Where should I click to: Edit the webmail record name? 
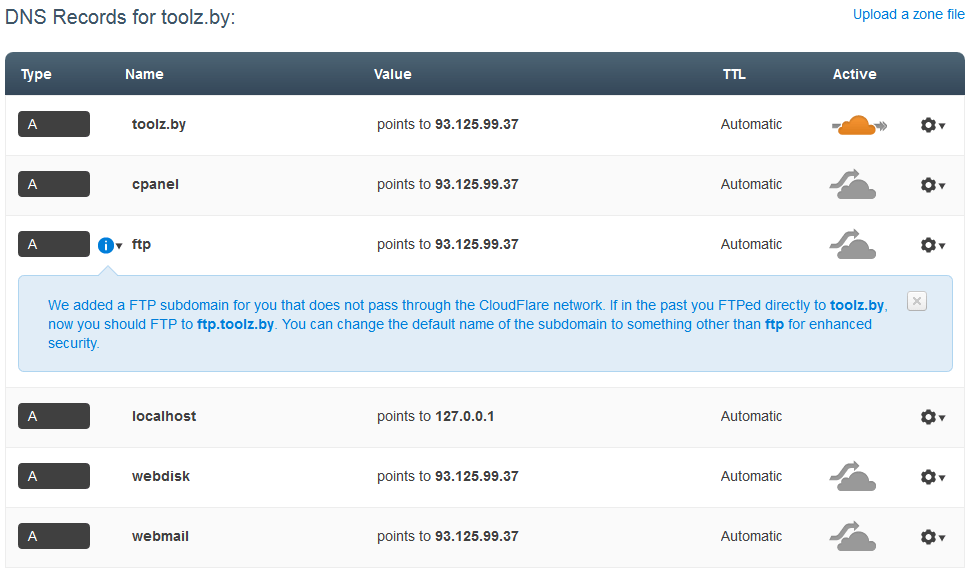pos(160,536)
